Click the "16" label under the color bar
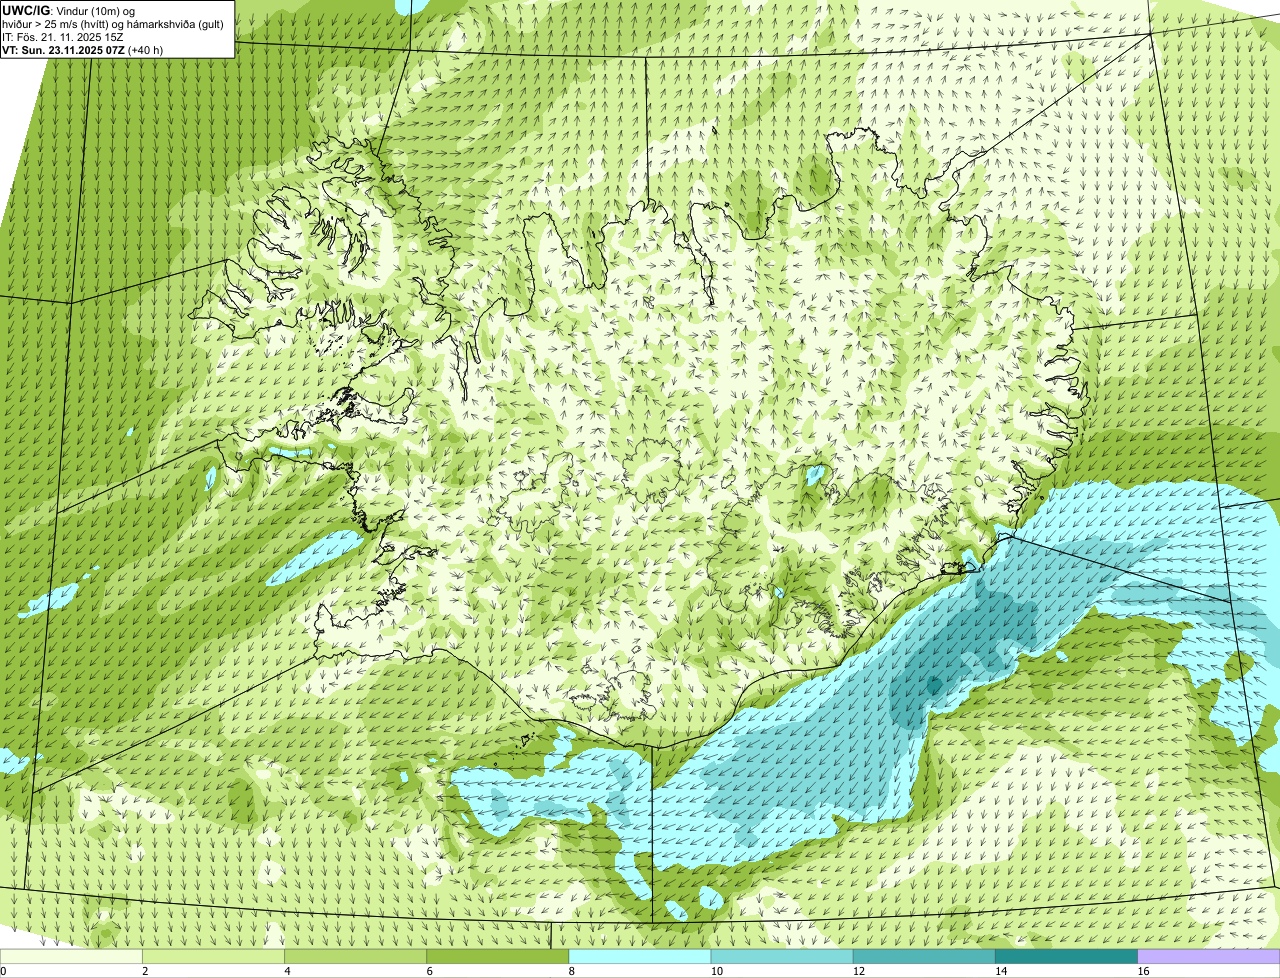 (1143, 971)
